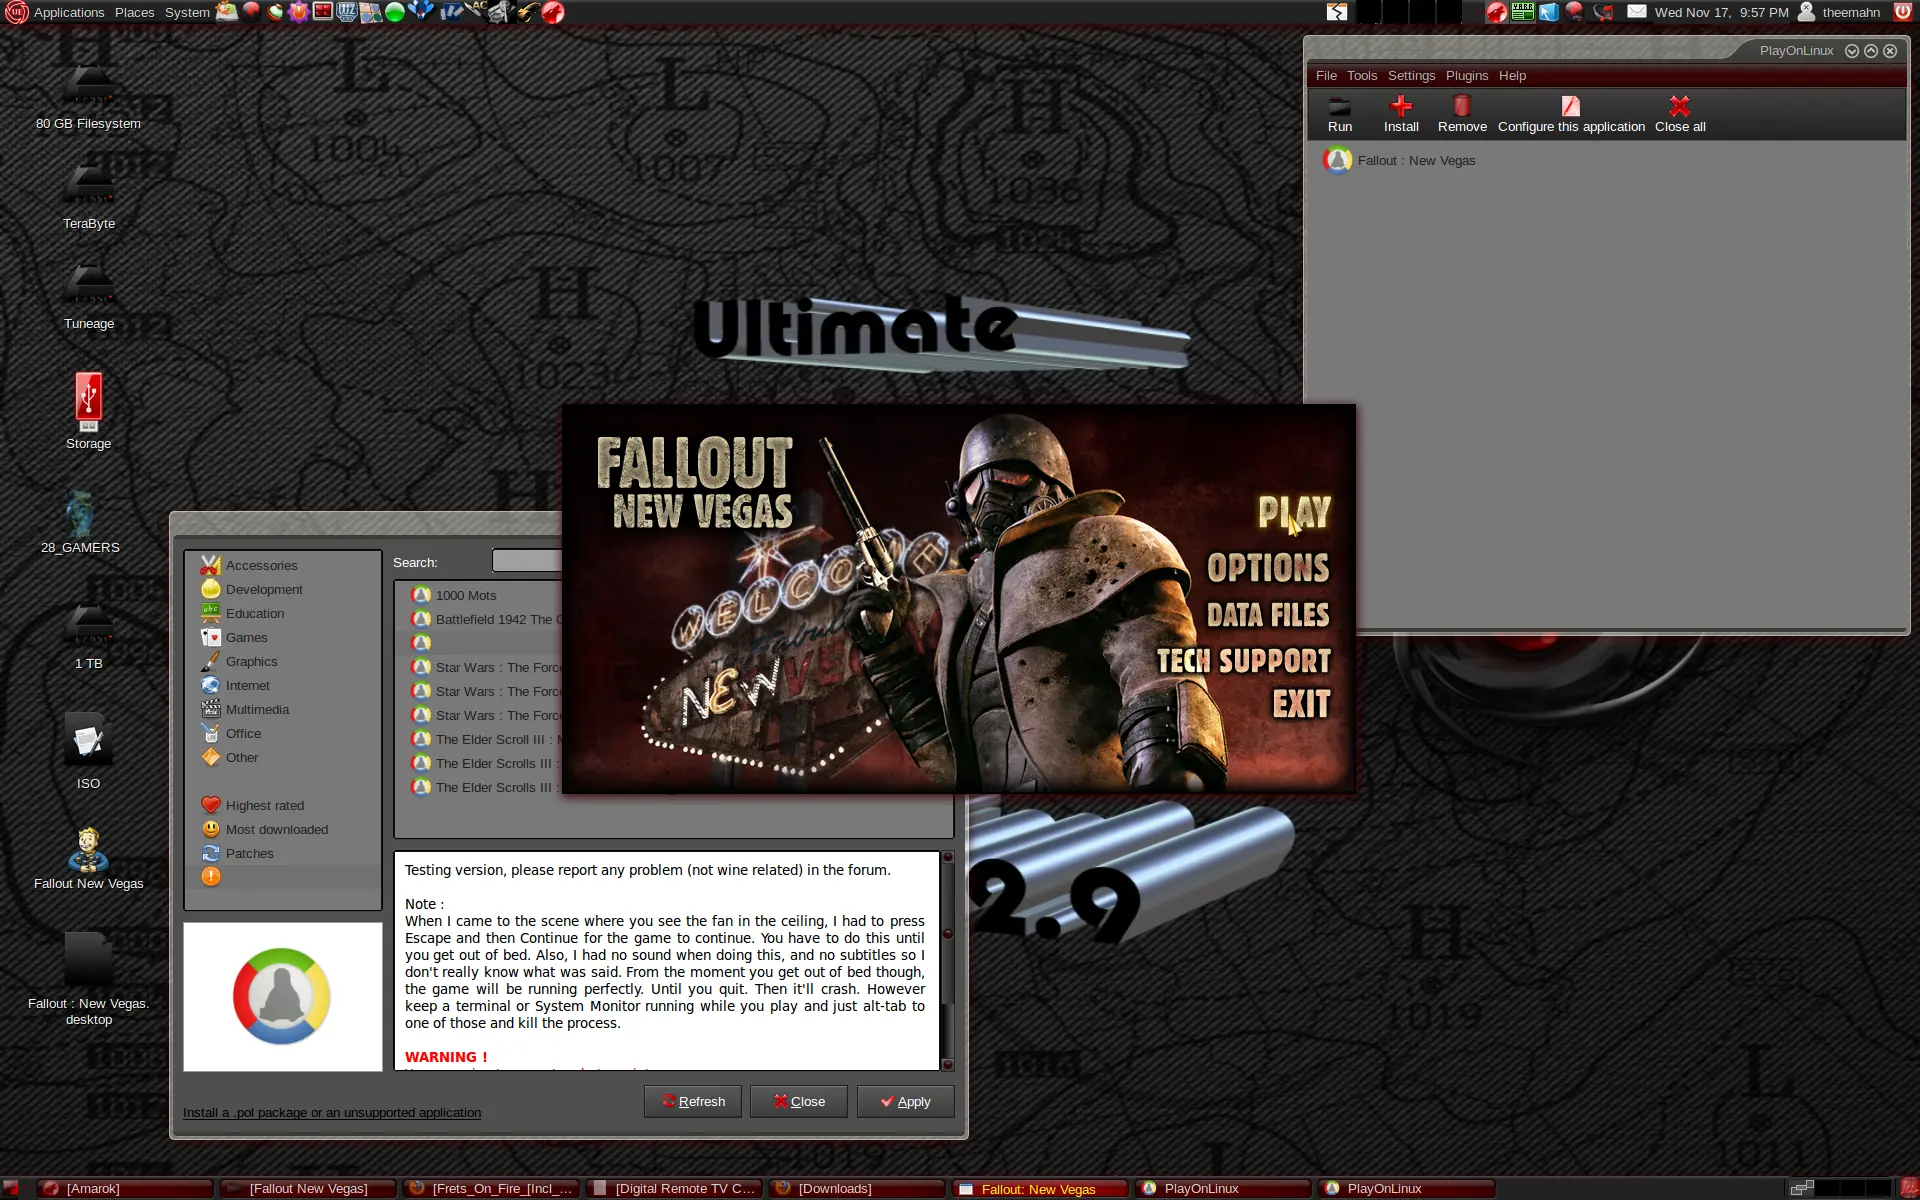Select Fallout : New Vegas in PlayOnLinux list
The width and height of the screenshot is (1920, 1200).
coord(1416,160)
